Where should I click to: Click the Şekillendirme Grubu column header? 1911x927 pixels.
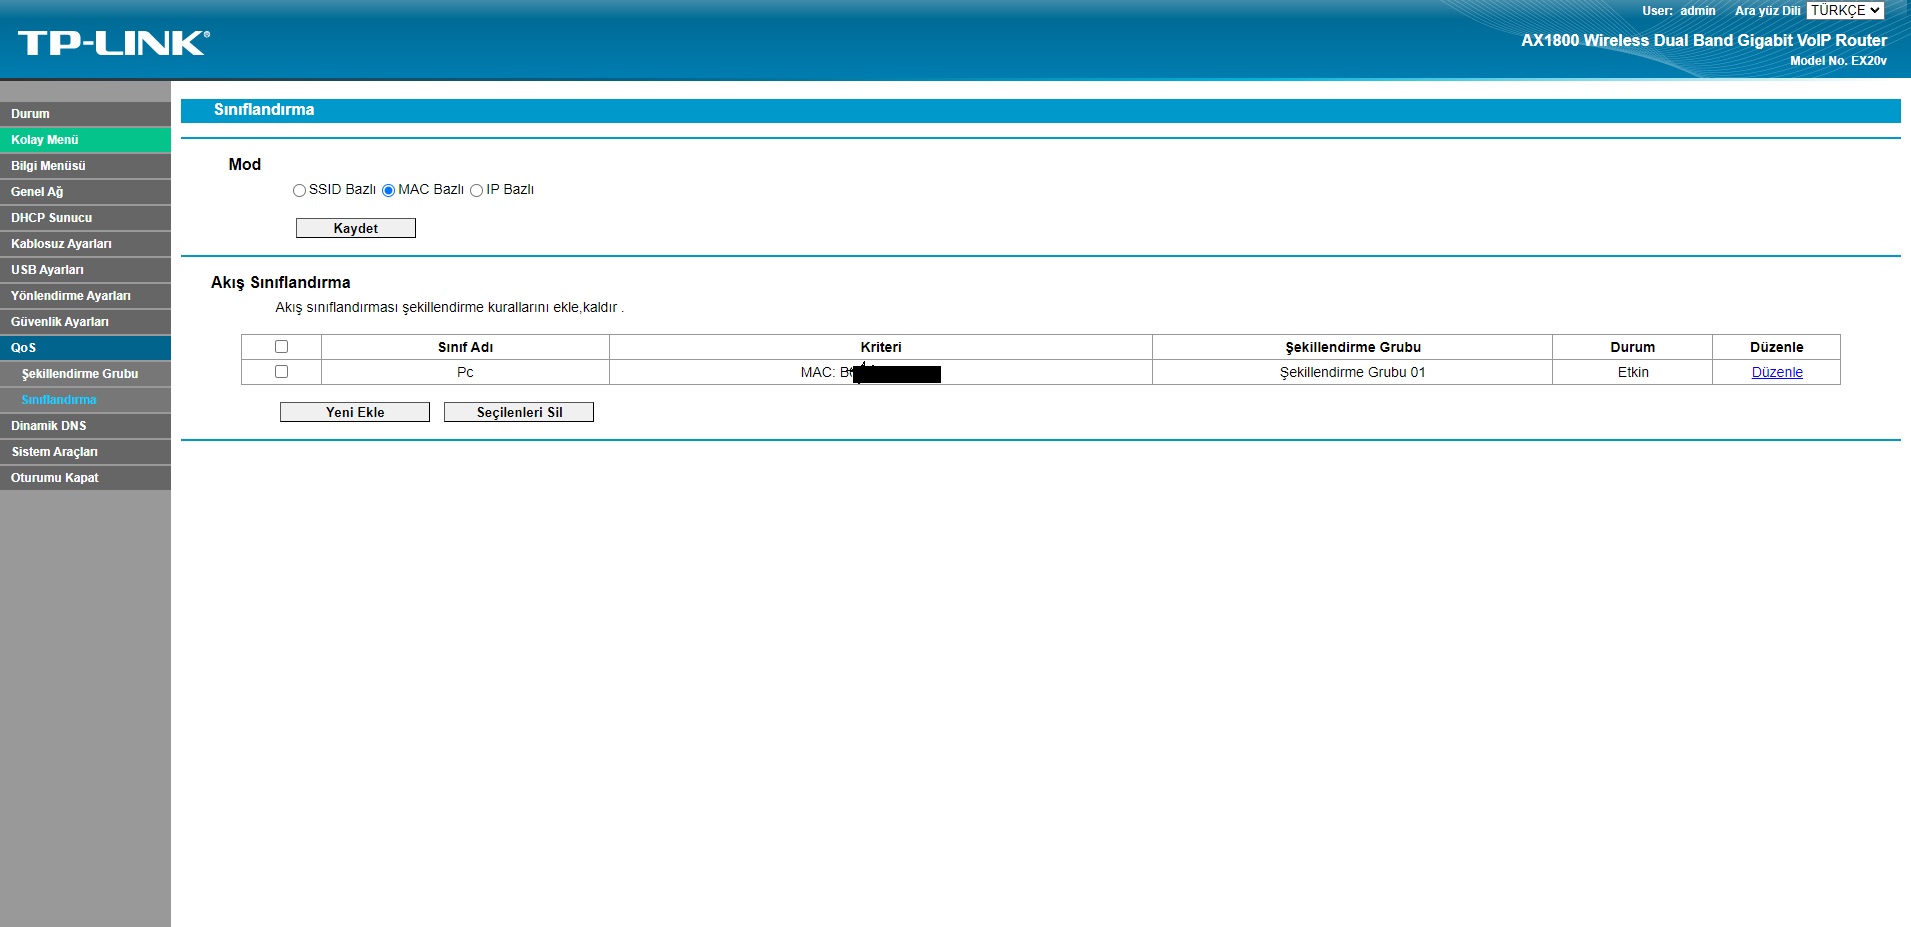tap(1352, 347)
